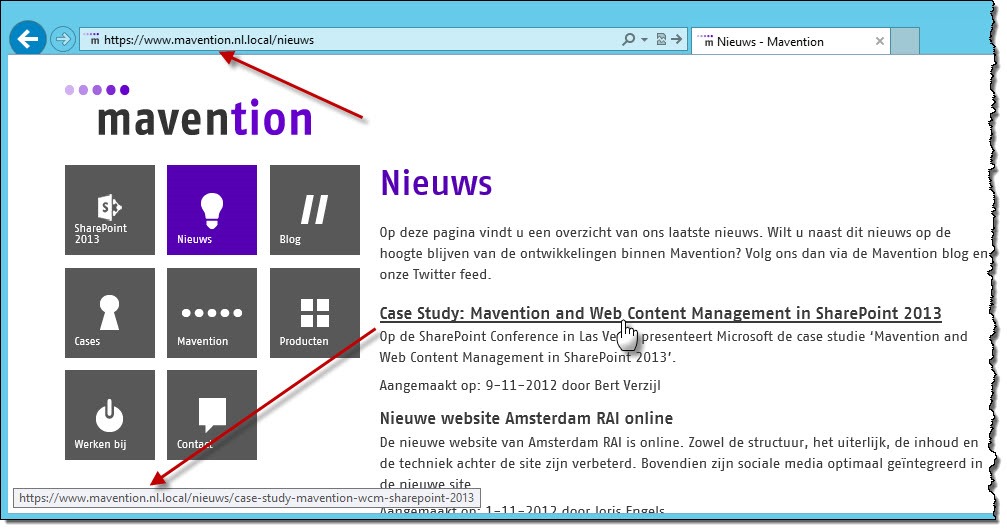Click the Mavention logo

189,110
